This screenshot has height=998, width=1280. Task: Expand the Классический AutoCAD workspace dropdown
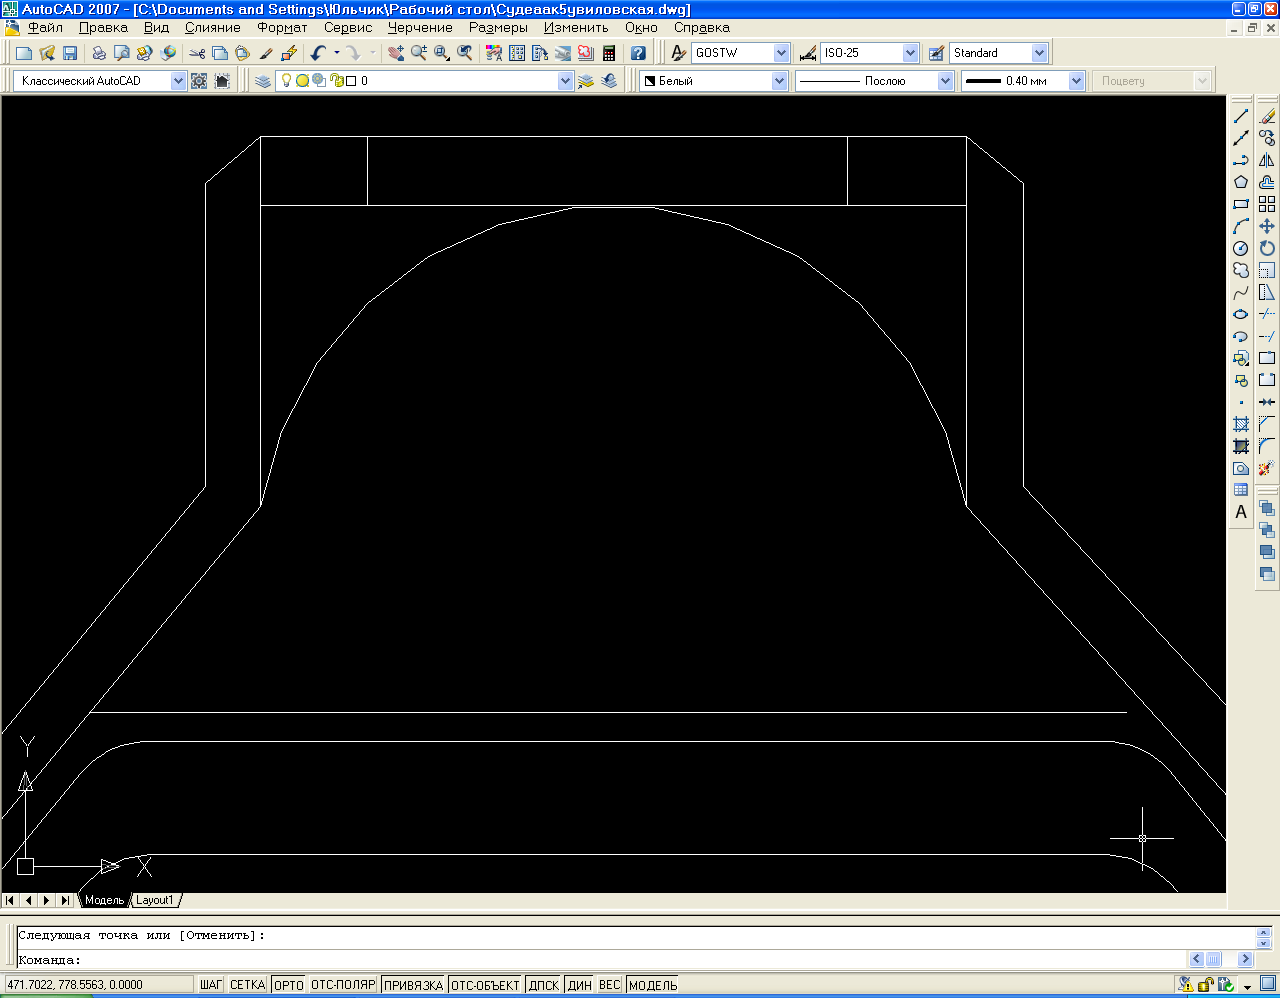(178, 81)
